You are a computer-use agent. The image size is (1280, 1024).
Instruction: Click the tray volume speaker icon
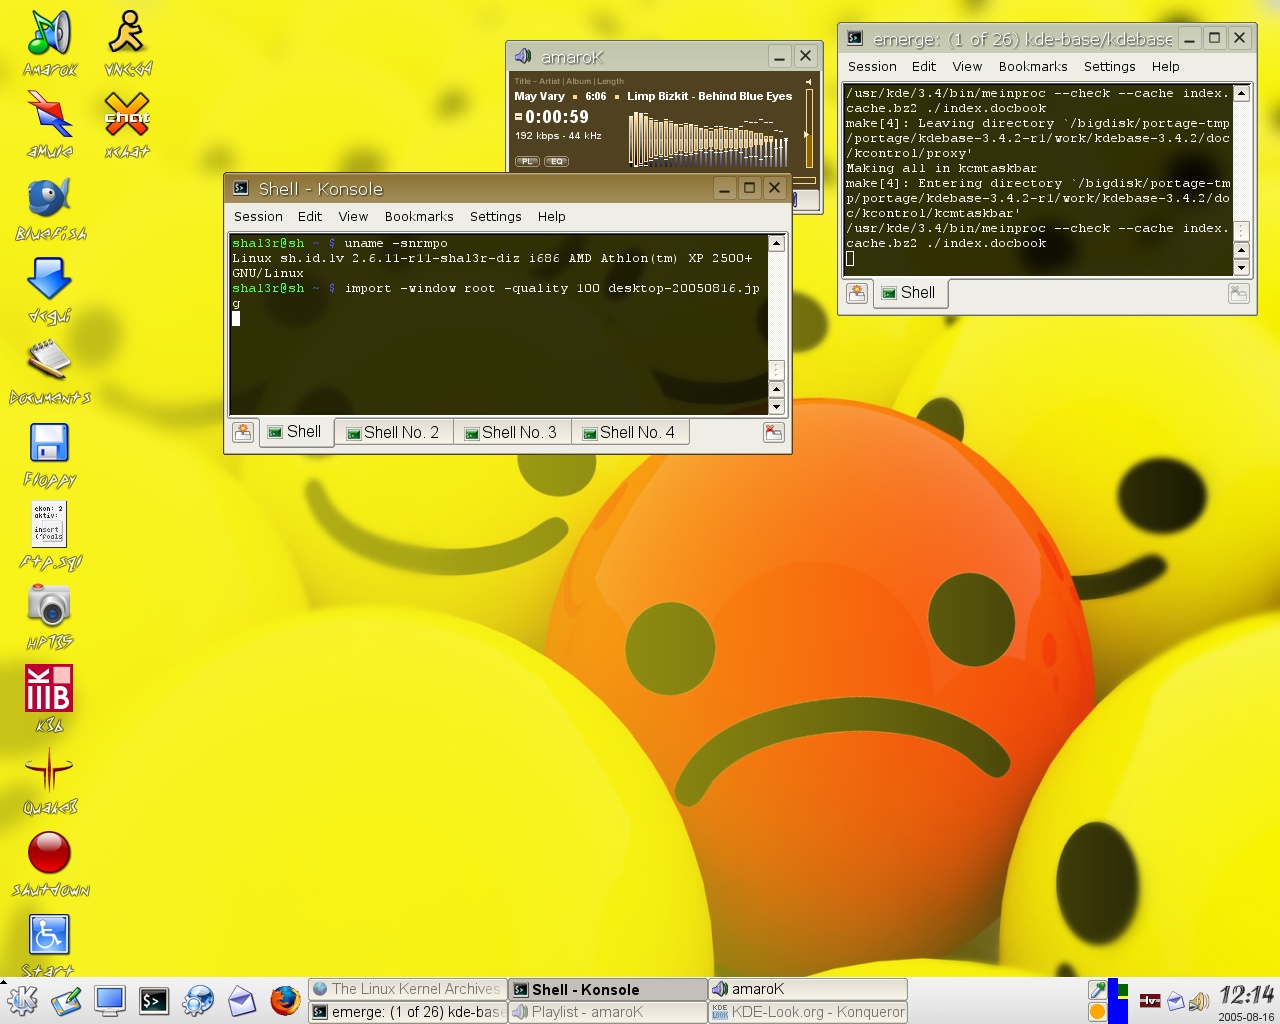[1198, 1001]
